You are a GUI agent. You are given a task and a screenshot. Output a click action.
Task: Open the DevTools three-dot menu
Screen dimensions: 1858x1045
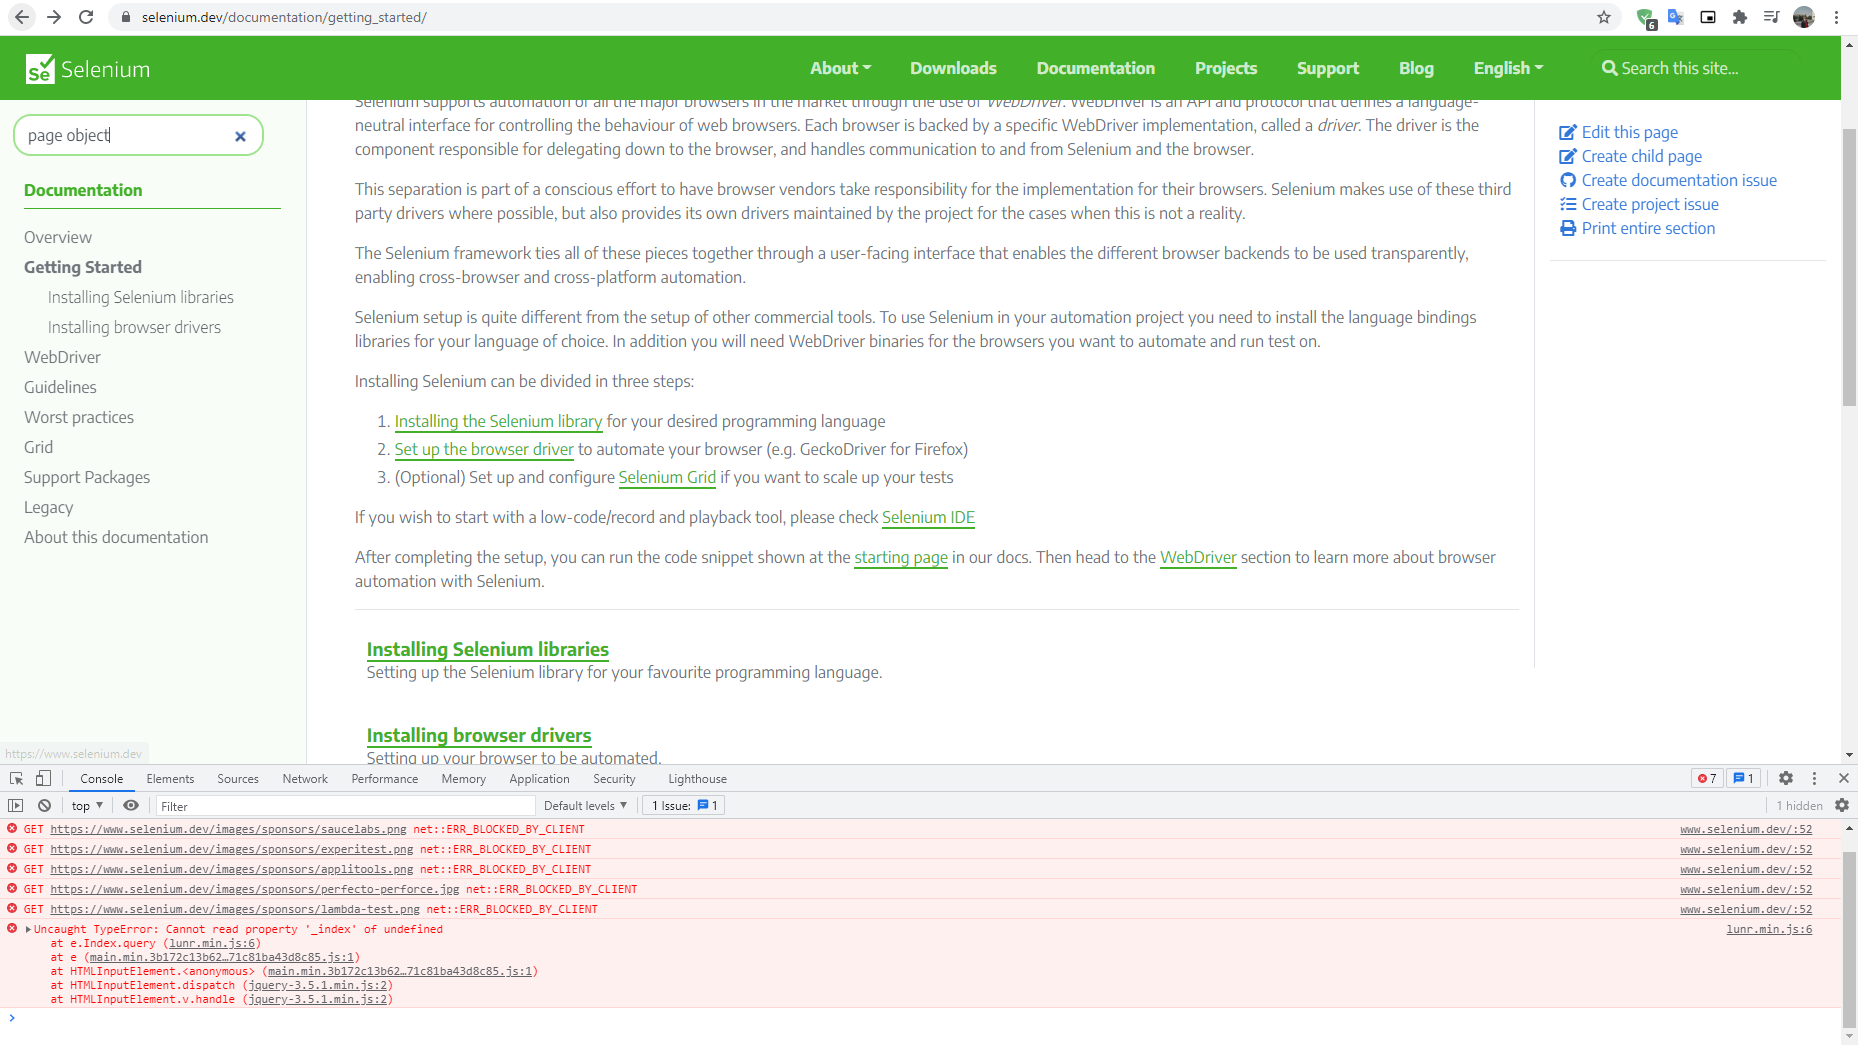click(1815, 778)
